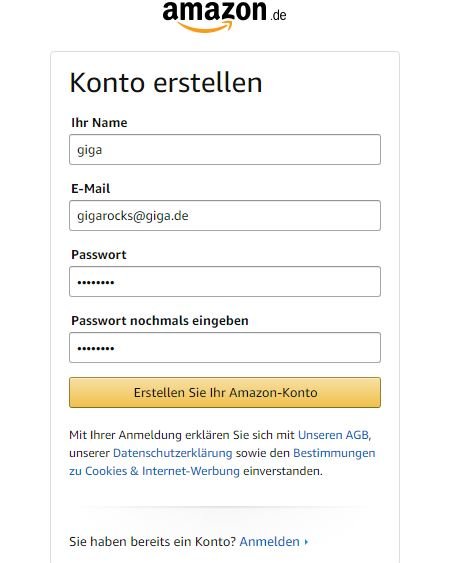475x563 pixels.
Task: Click the small arrow beside Anmelden
Action: [306, 541]
